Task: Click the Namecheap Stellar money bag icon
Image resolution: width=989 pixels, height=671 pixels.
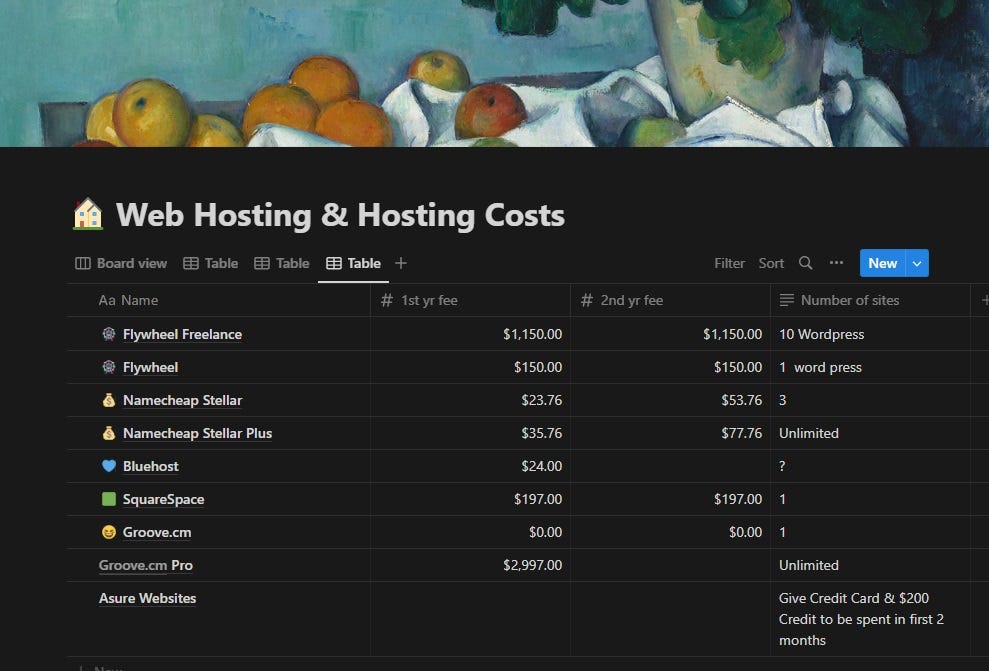Action: (108, 400)
